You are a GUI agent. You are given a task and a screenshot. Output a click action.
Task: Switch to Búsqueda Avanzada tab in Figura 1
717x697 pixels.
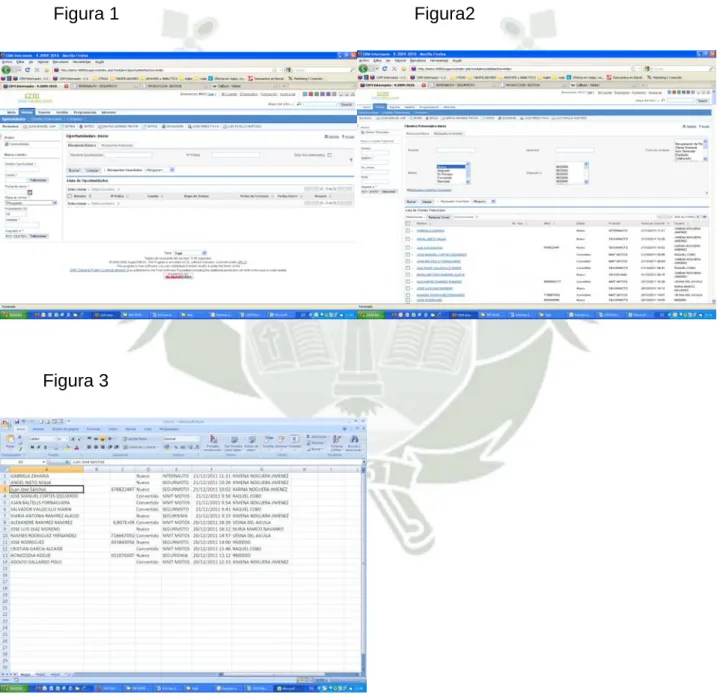117,145
